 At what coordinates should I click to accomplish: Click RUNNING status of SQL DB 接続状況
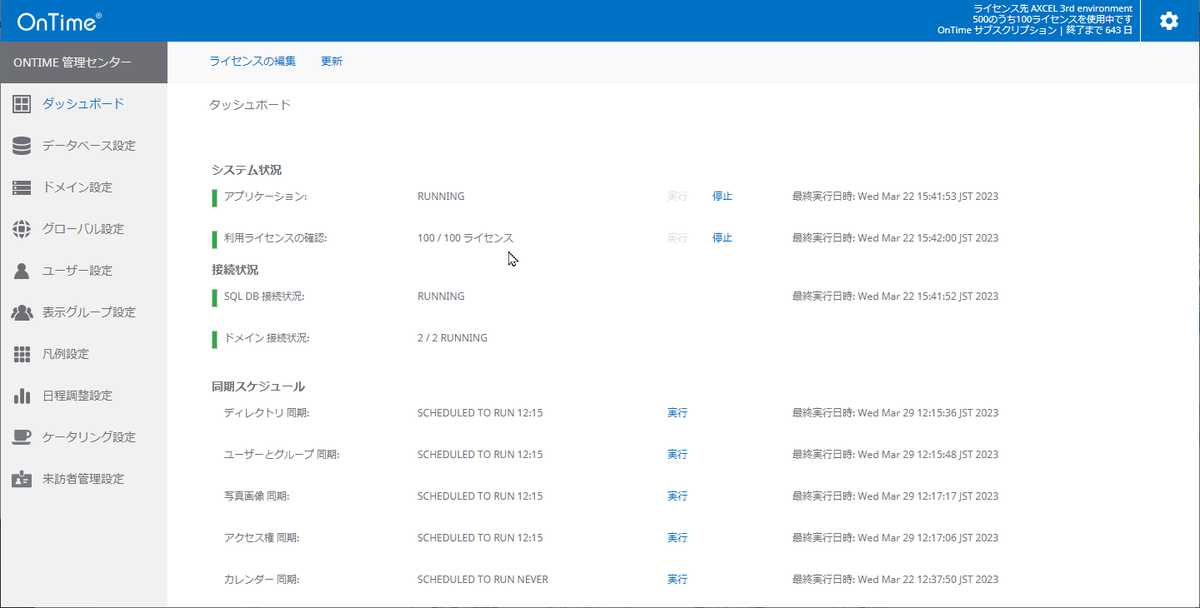point(441,296)
